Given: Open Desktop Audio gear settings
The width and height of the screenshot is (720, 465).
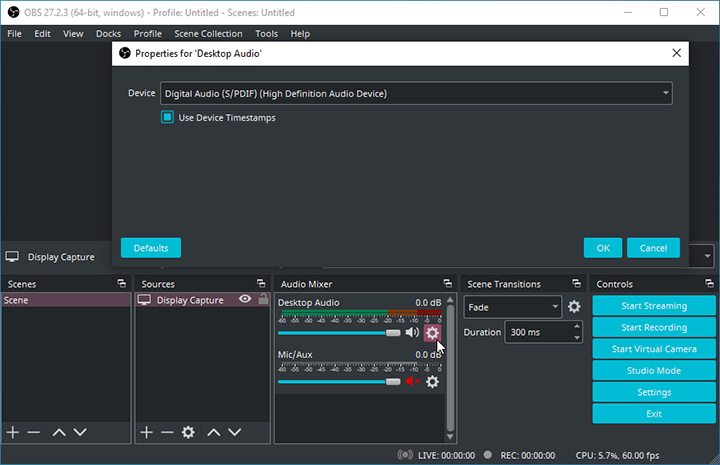Looking at the screenshot, I should tap(432, 332).
